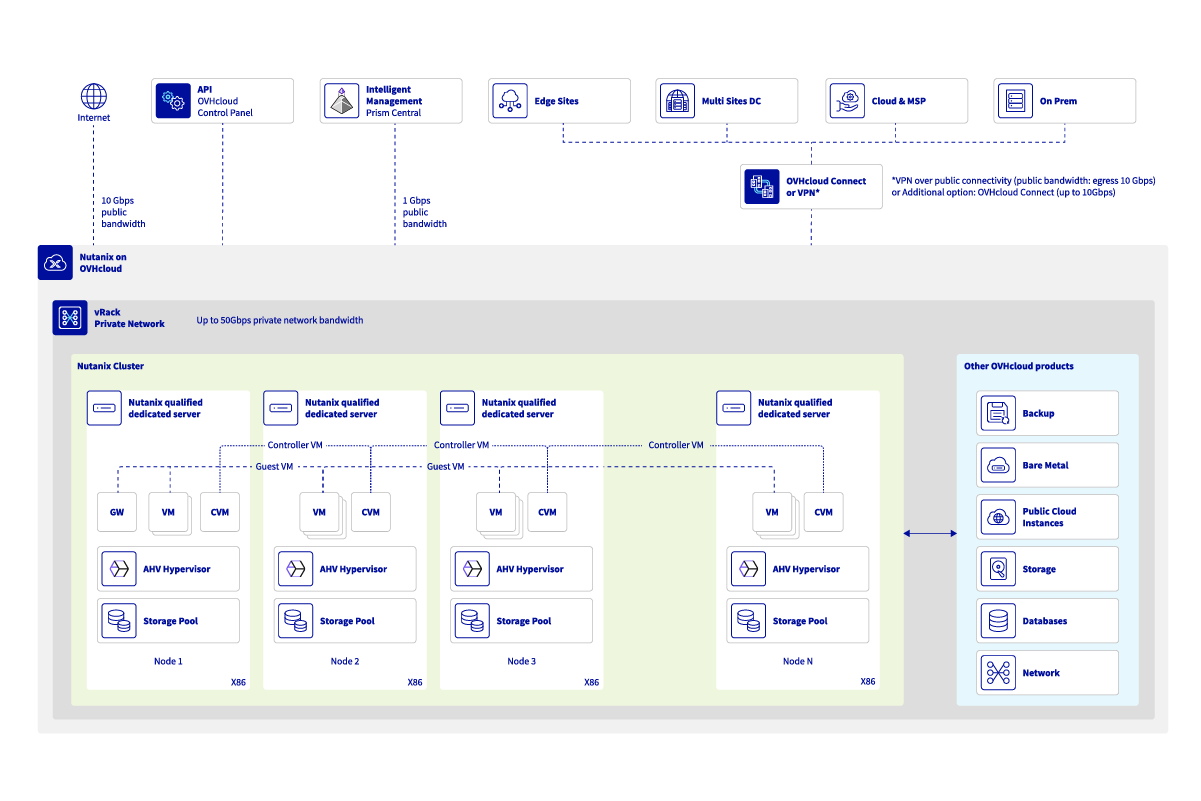Image resolution: width=1201 pixels, height=801 pixels.
Task: Click the double-headed arrow between cluster and products
Action: tap(930, 534)
